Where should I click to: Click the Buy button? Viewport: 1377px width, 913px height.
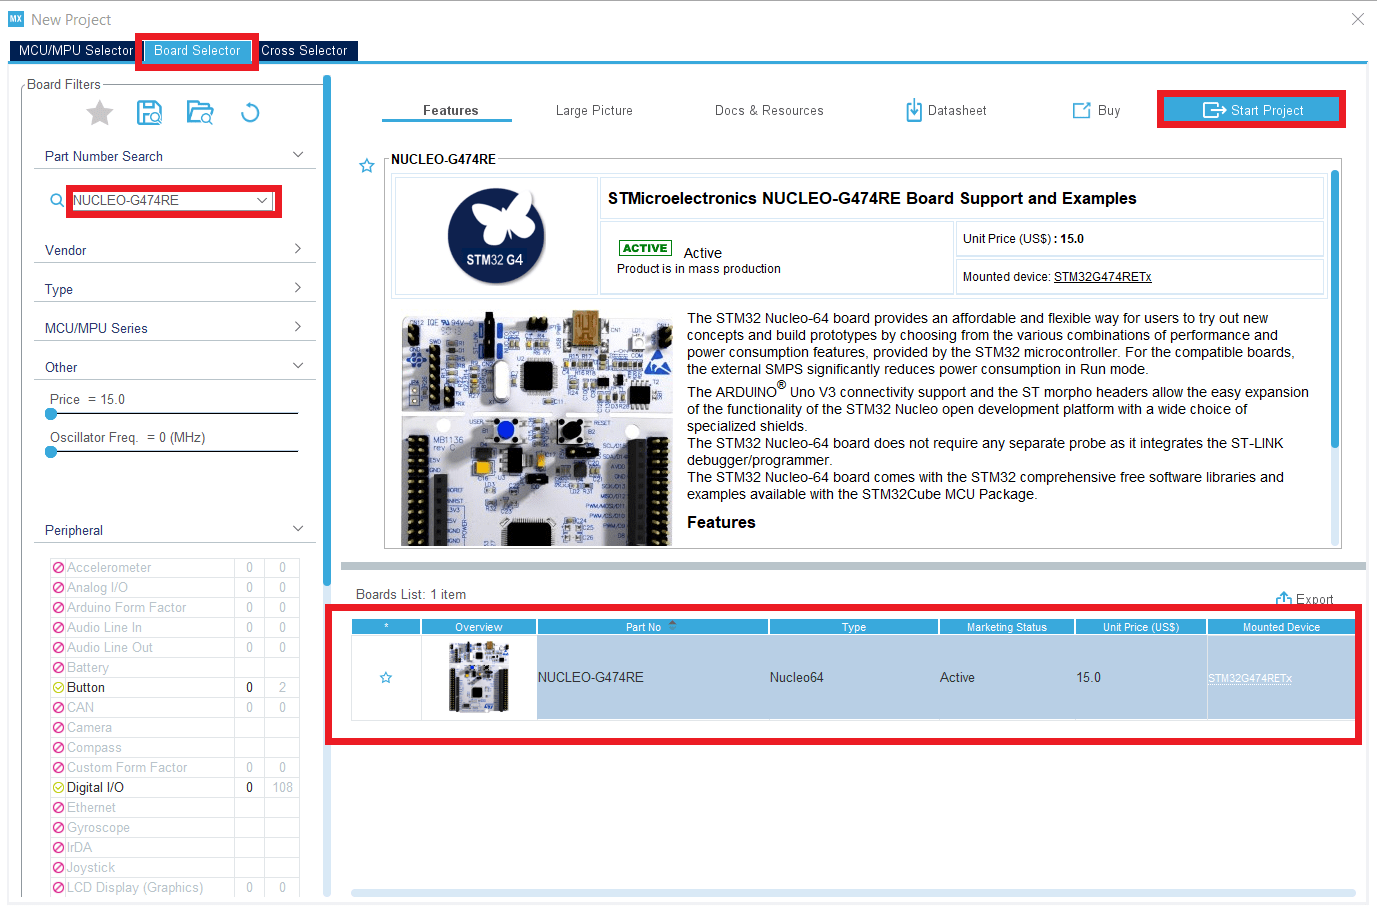pos(1096,111)
